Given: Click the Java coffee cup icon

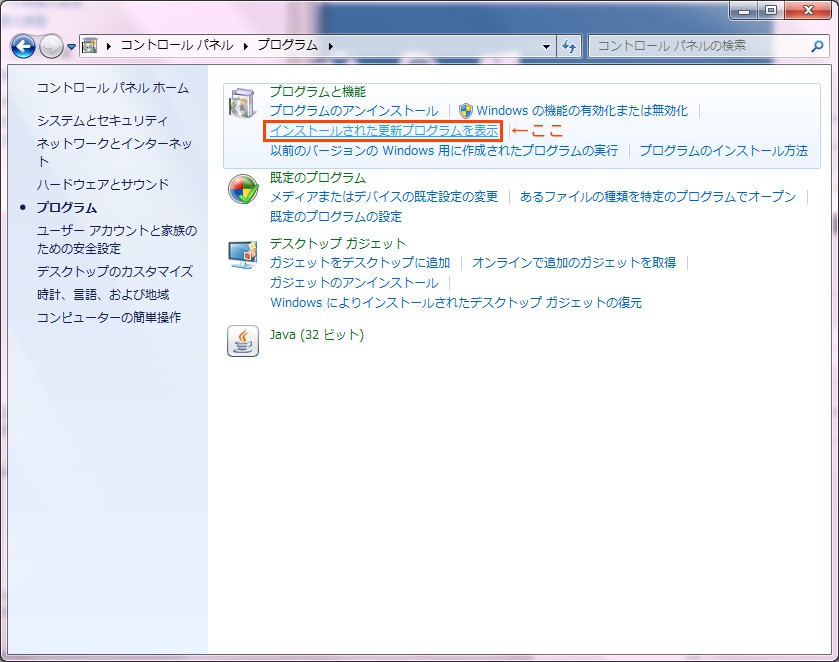Looking at the screenshot, I should [x=243, y=341].
